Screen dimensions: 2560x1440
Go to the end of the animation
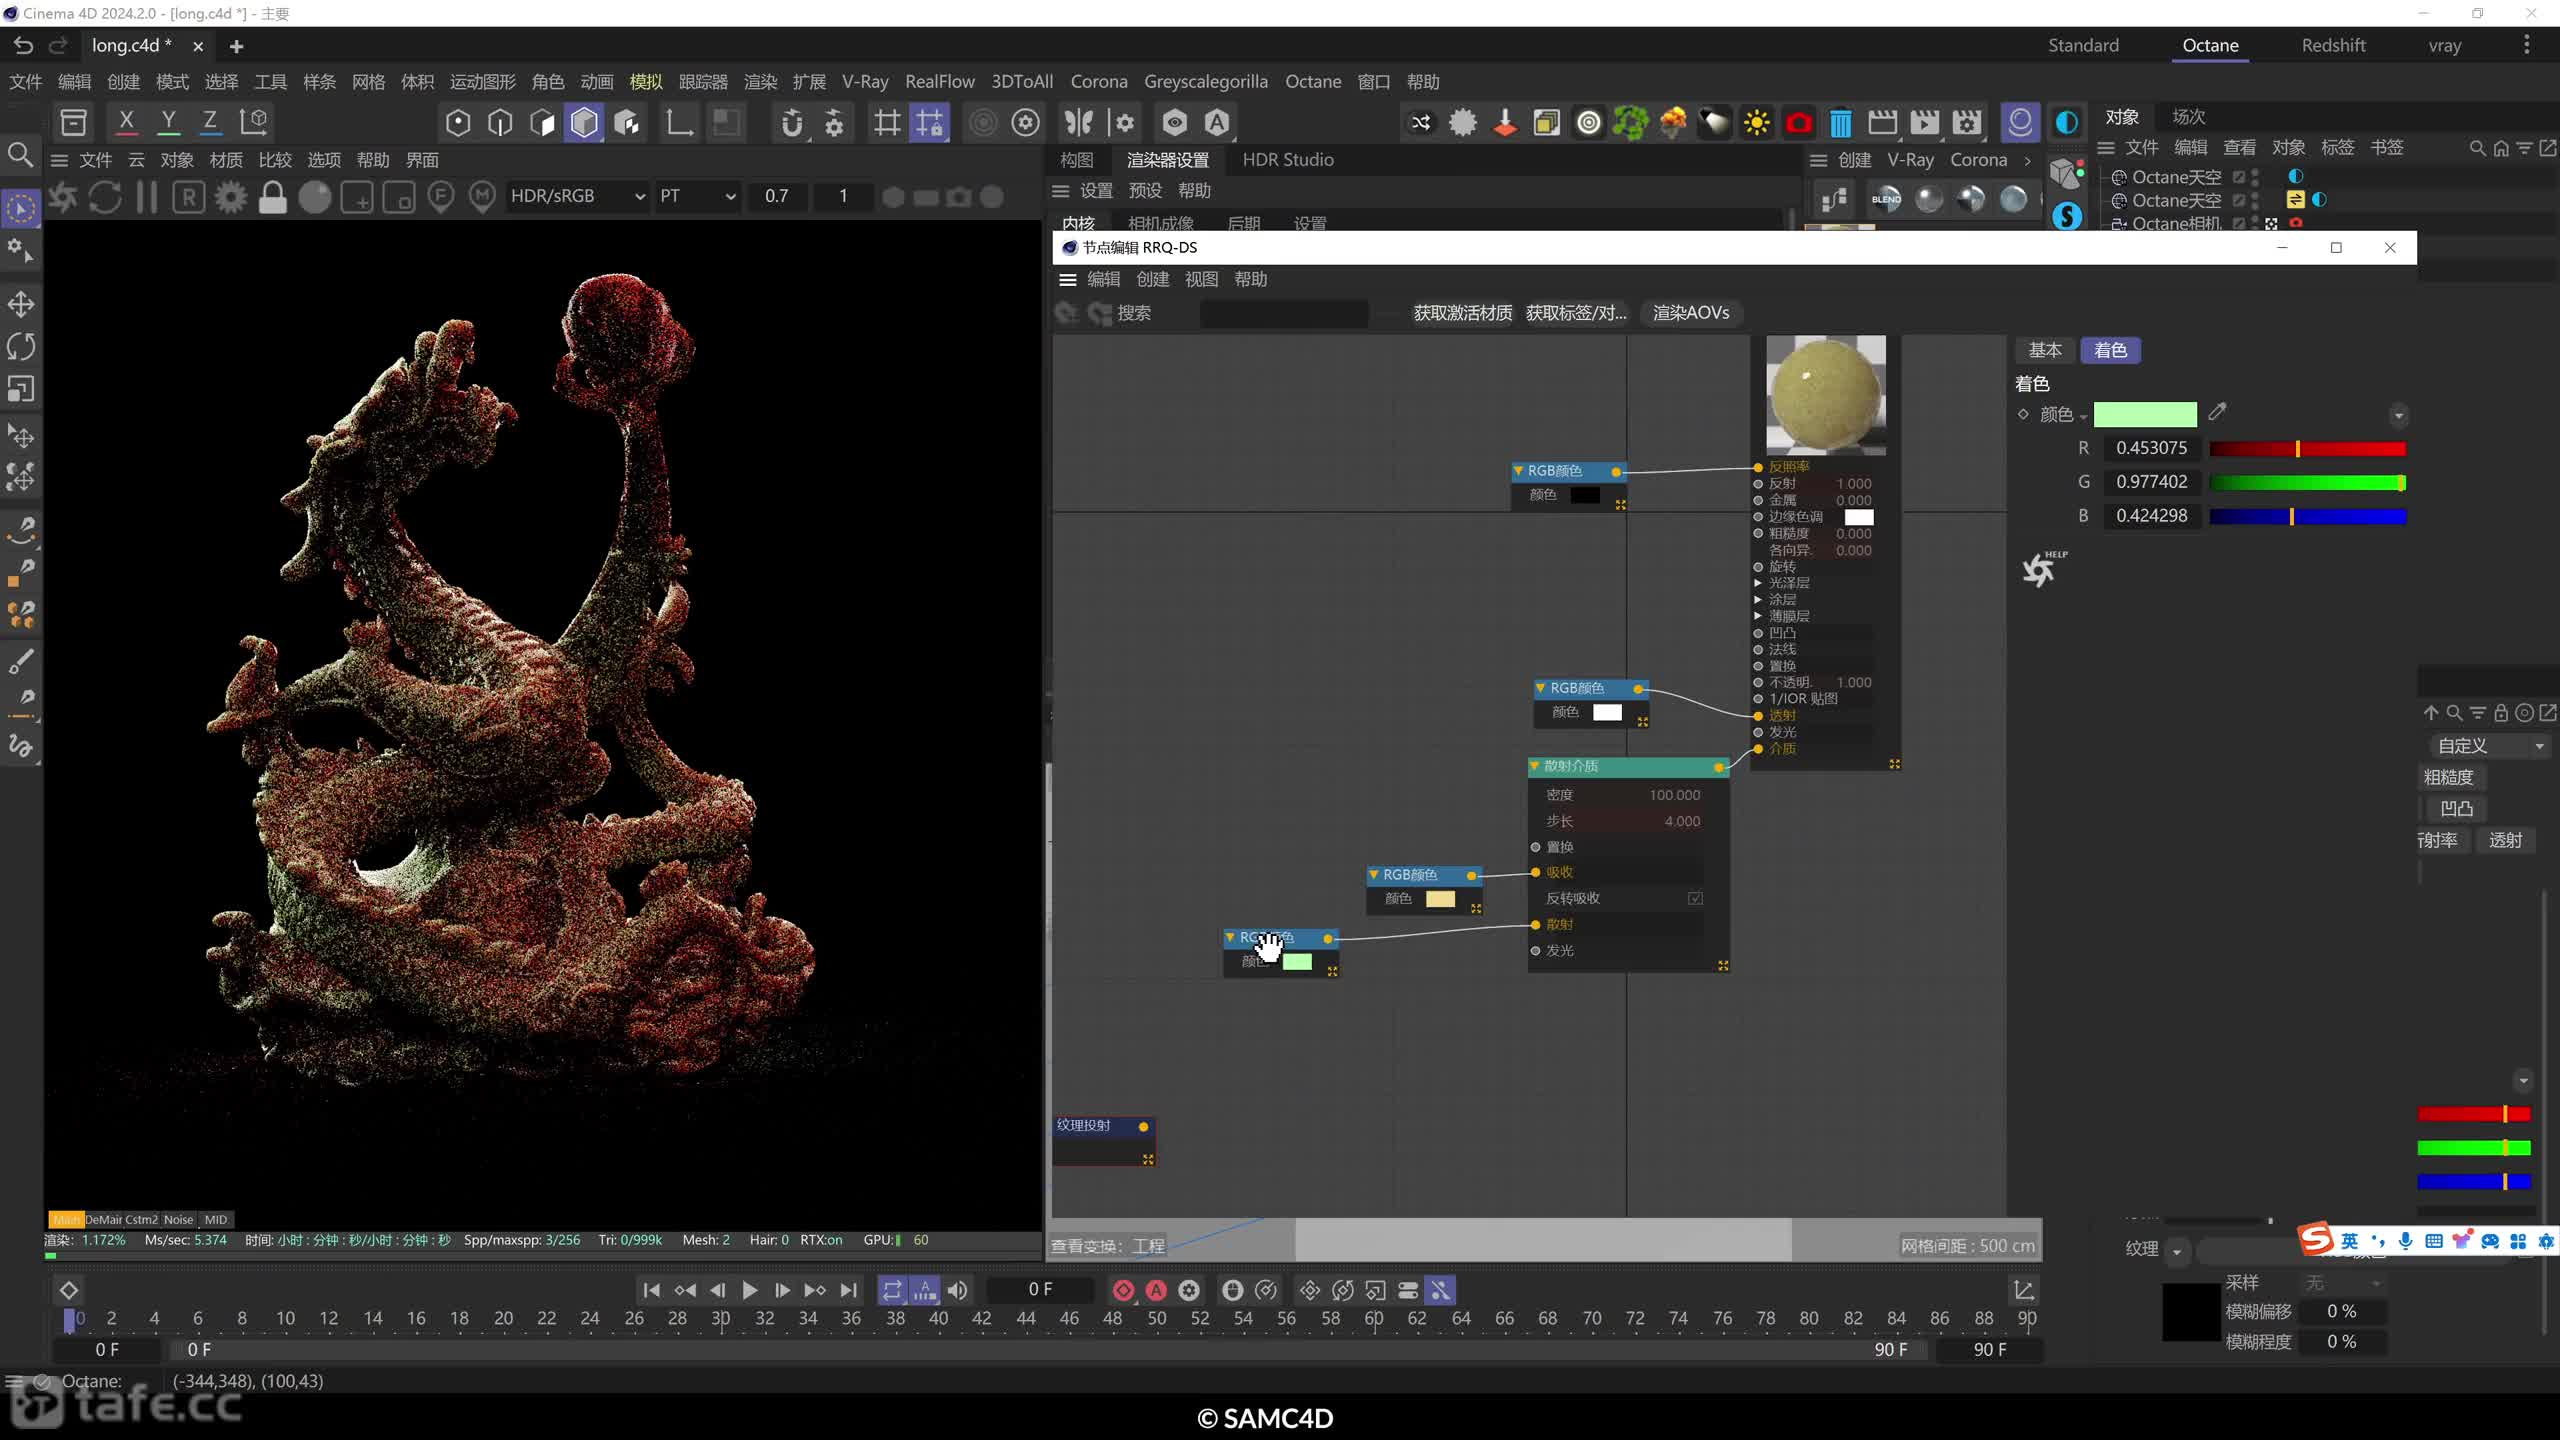click(848, 1290)
